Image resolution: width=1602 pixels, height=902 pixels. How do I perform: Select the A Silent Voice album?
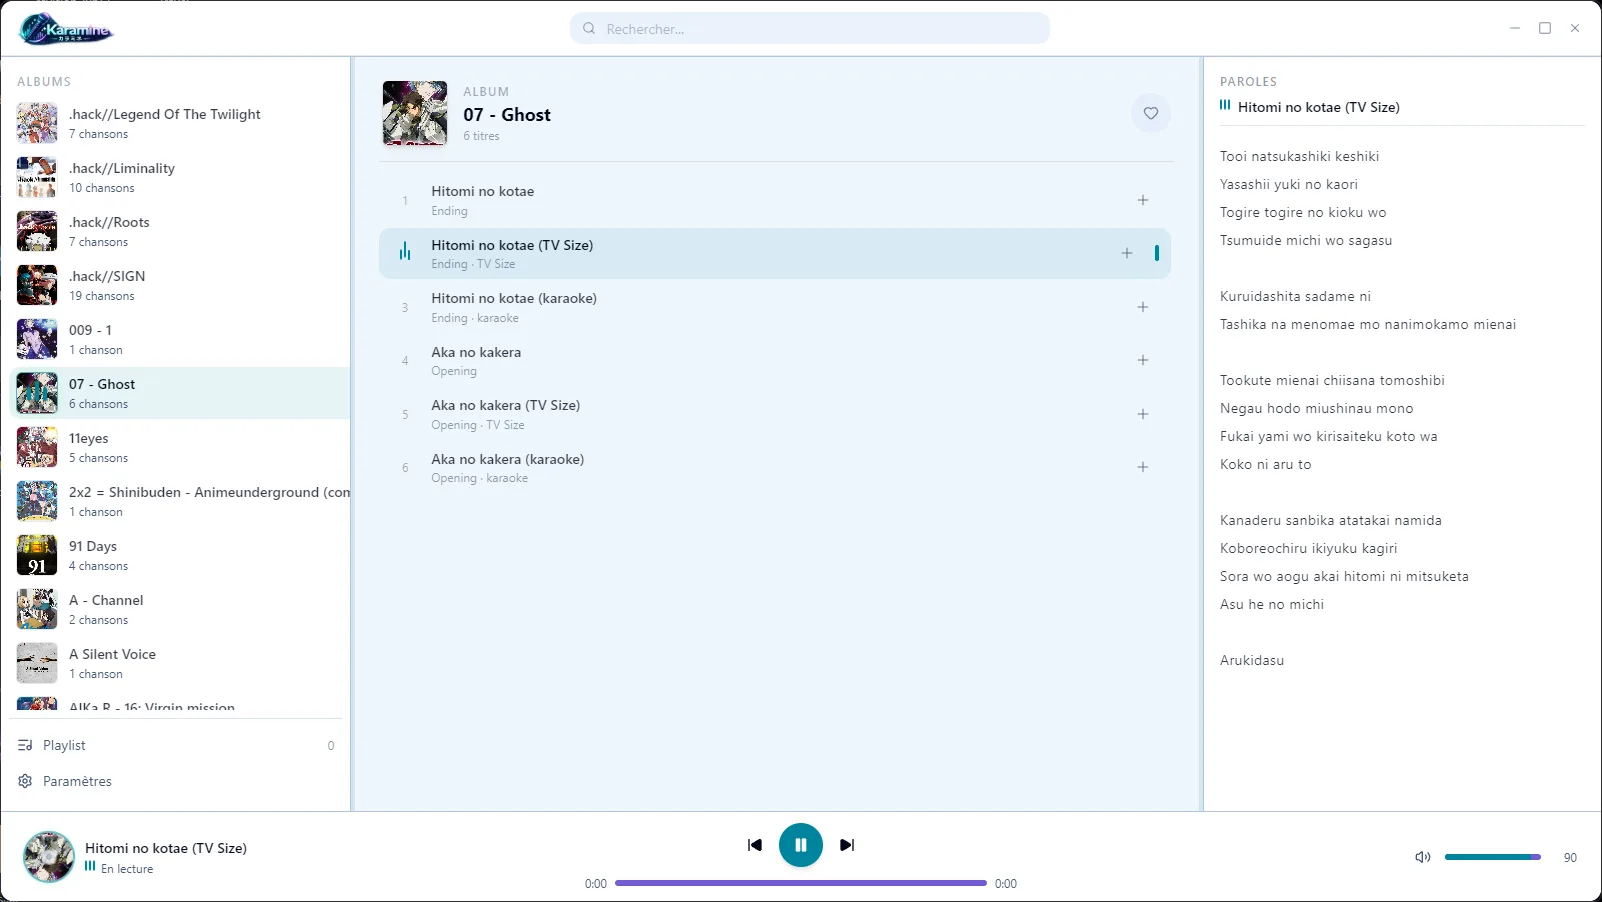[x=180, y=663]
